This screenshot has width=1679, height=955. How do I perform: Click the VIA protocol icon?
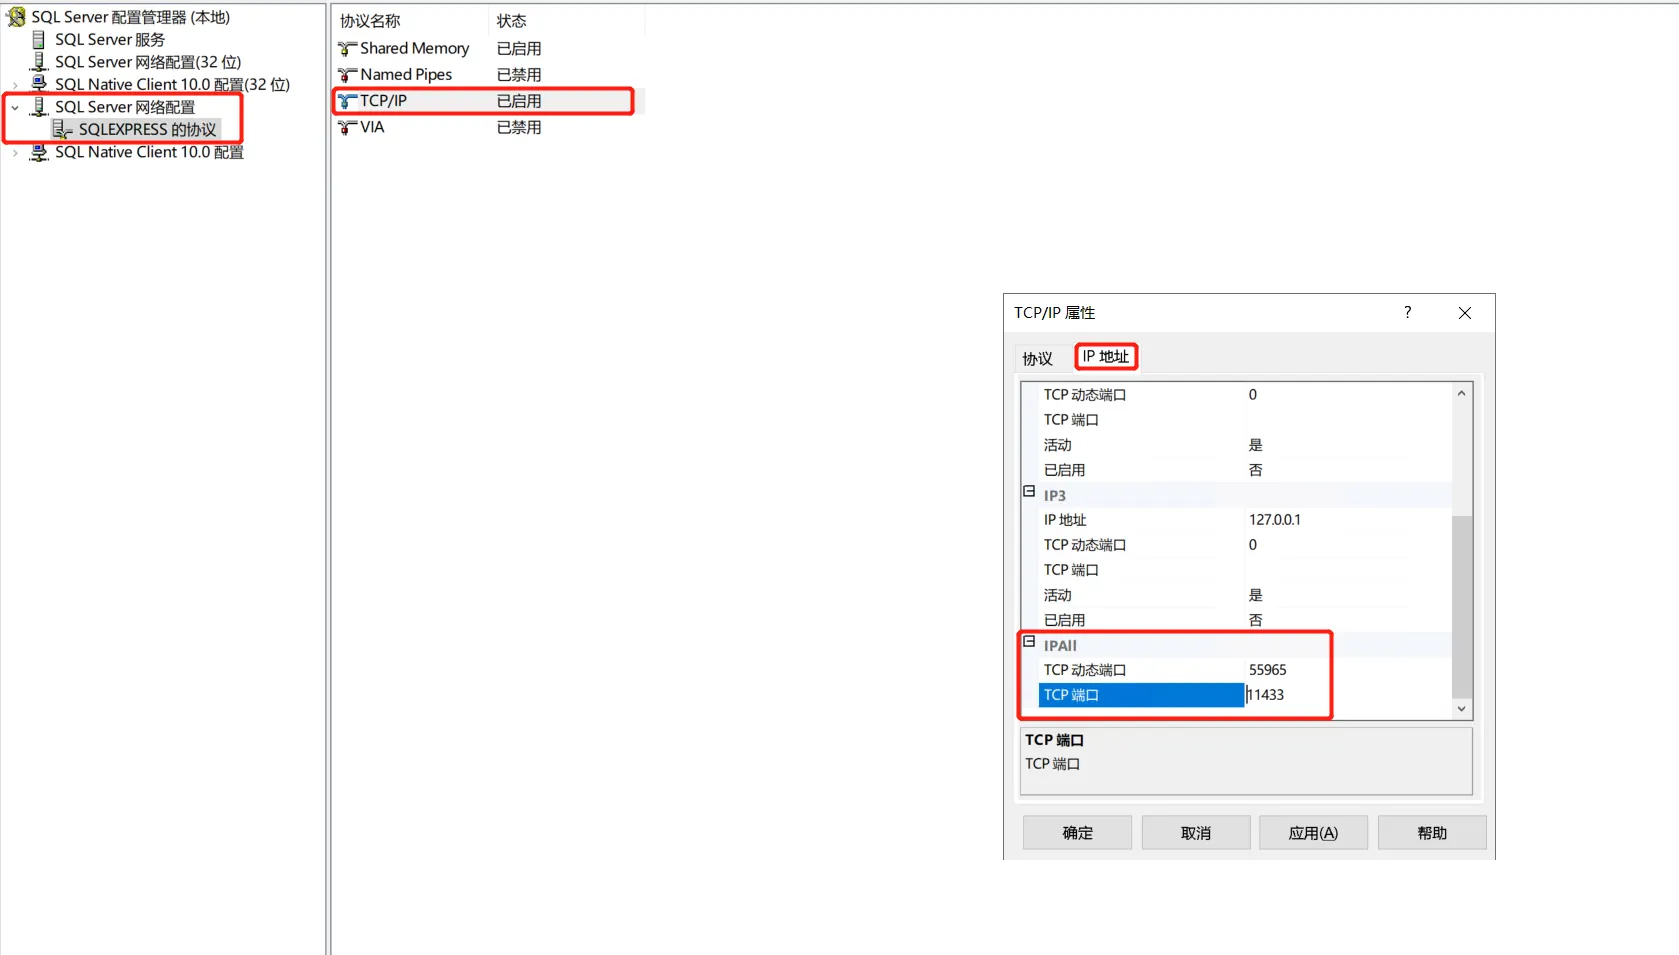(347, 127)
